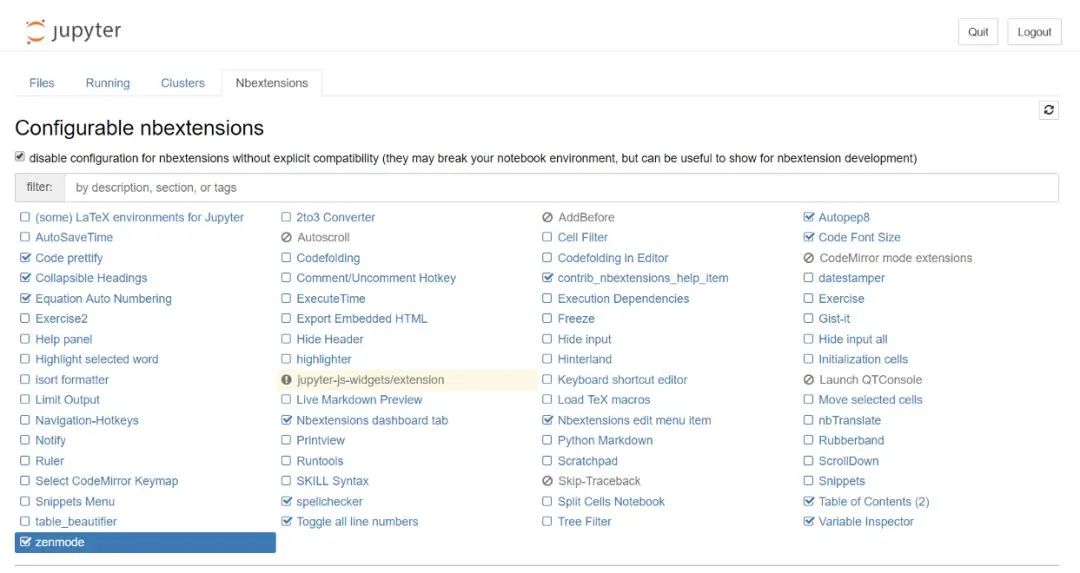Select the zenmode extension entry
The height and width of the screenshot is (573, 1080).
click(145, 542)
